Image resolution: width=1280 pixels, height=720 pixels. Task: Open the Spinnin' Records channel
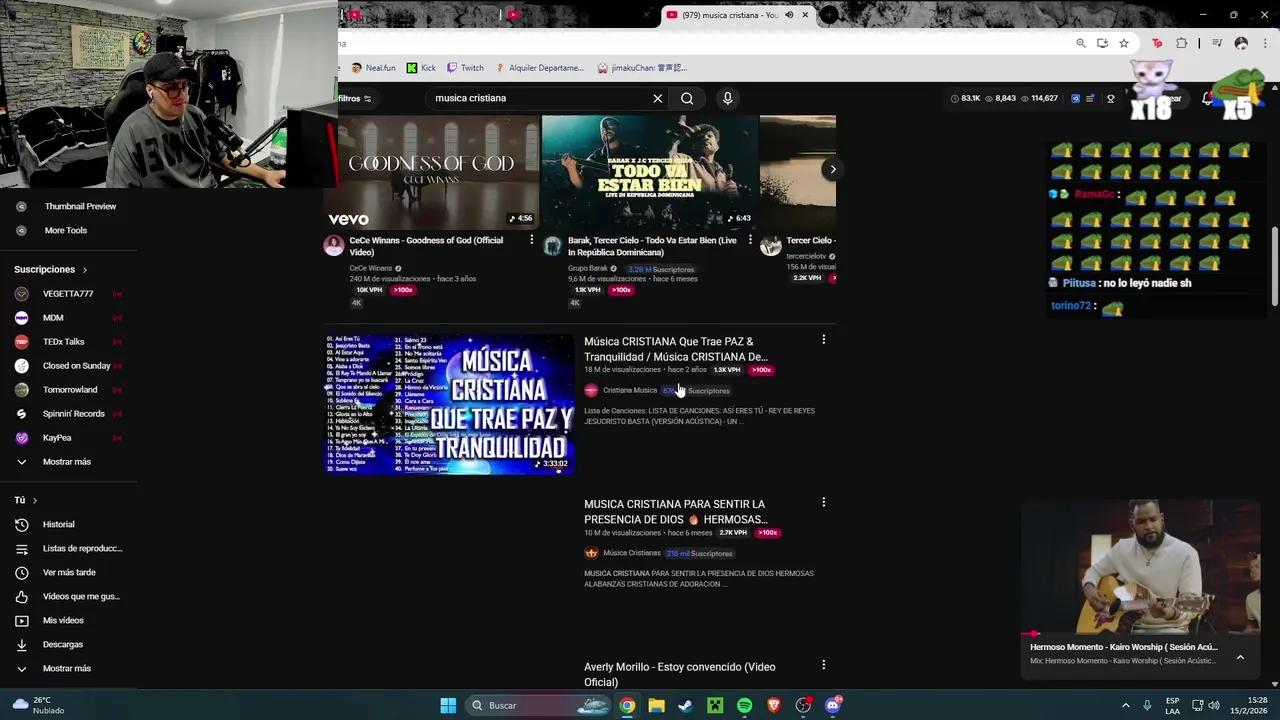click(x=73, y=413)
